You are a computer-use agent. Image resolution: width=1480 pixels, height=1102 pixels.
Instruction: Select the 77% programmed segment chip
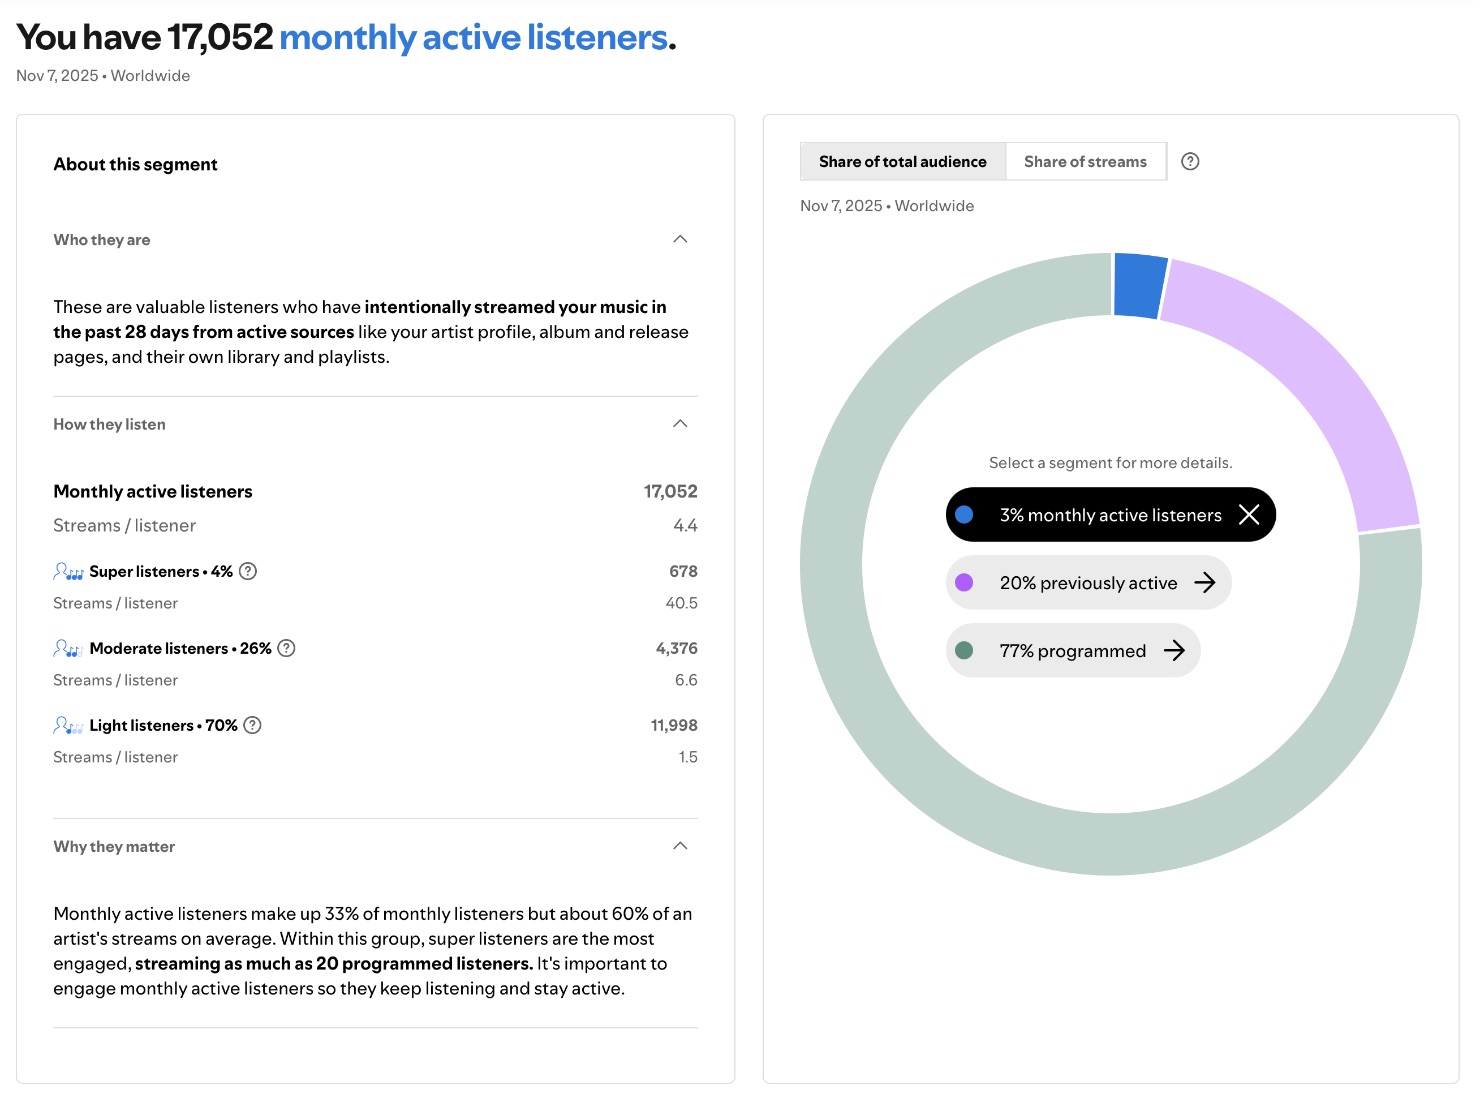tap(1072, 650)
